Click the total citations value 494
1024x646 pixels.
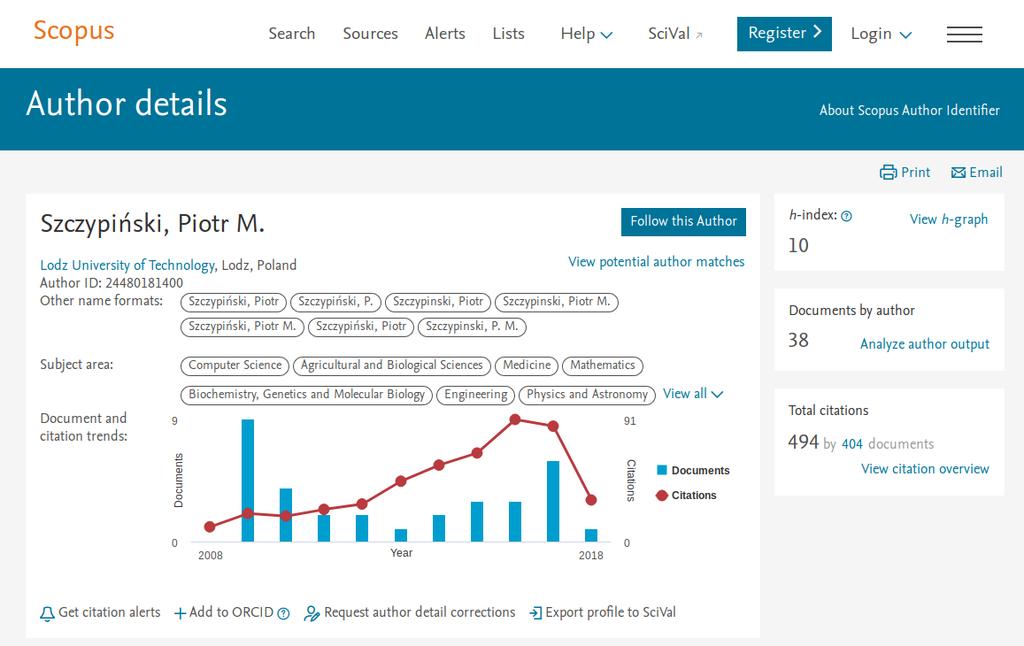[803, 442]
